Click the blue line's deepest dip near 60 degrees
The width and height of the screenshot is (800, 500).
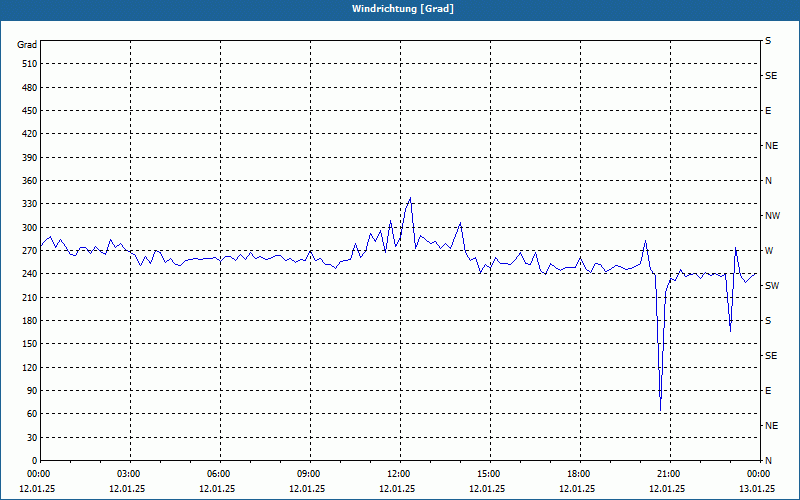[660, 410]
